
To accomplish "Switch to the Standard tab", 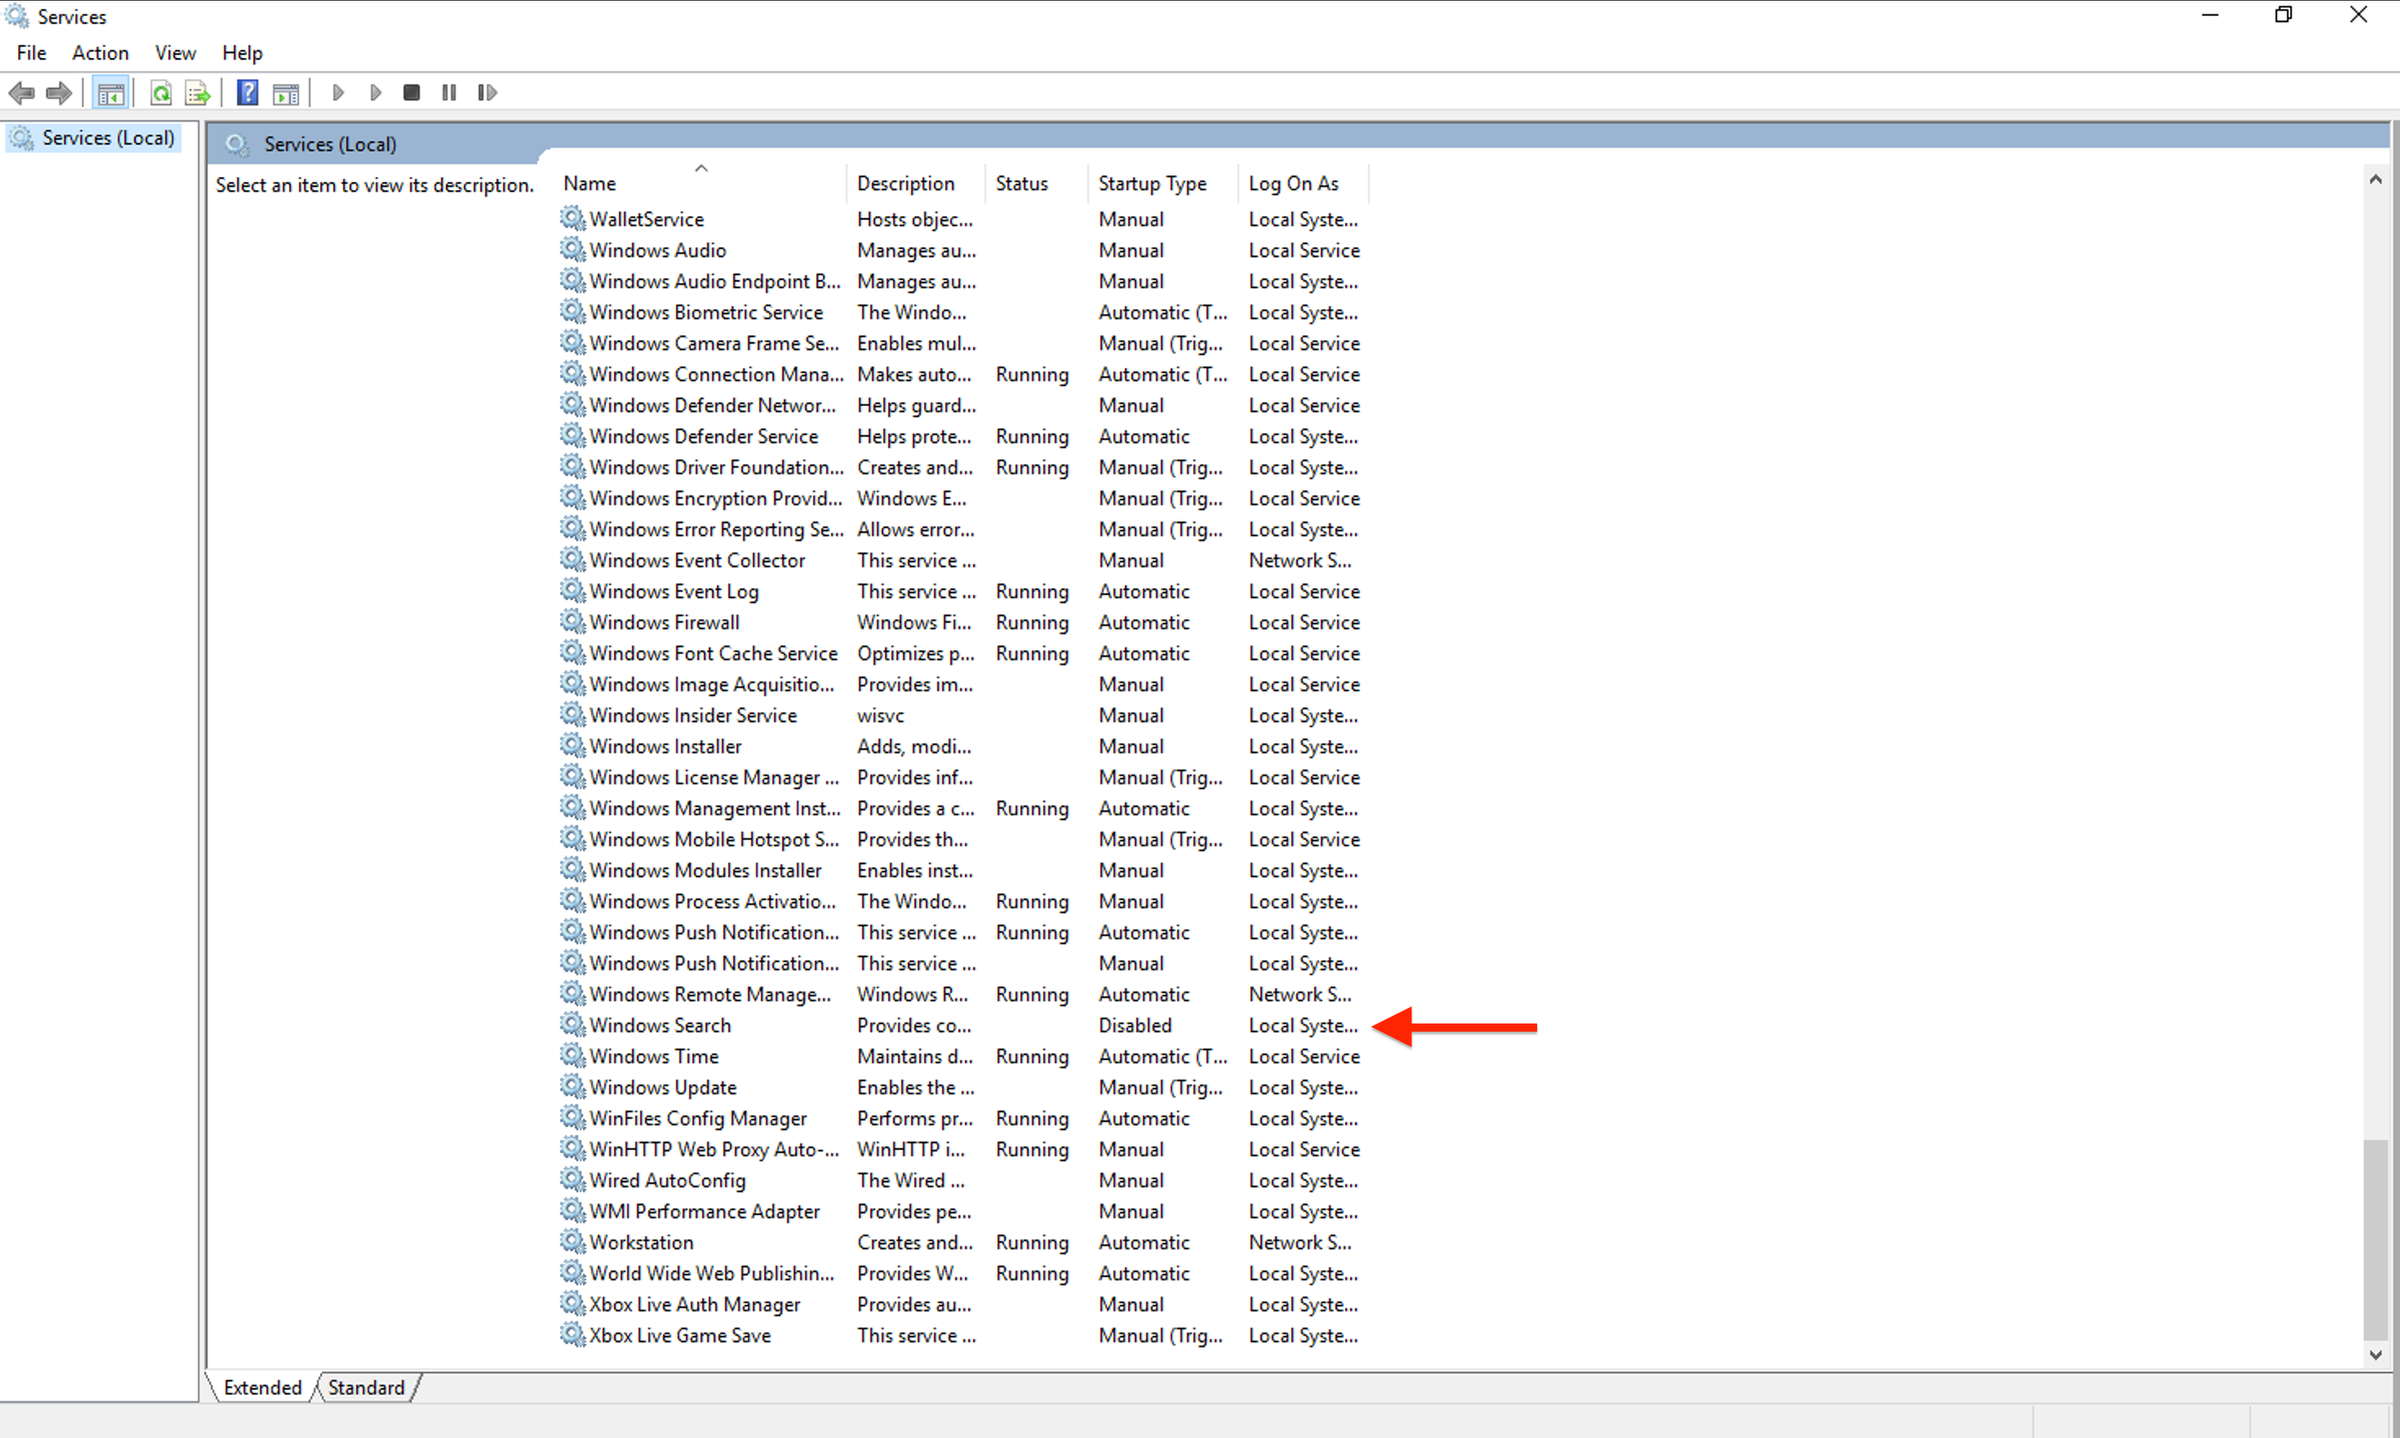I will pyautogui.click(x=365, y=1387).
